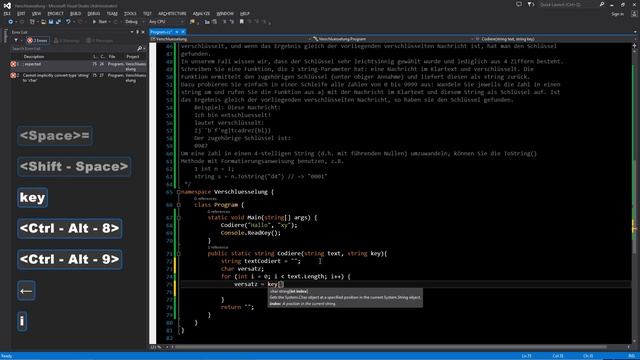Viewport: 640px width, 360px height.
Task: Open the Error List window position dropdown
Action: (132, 32)
